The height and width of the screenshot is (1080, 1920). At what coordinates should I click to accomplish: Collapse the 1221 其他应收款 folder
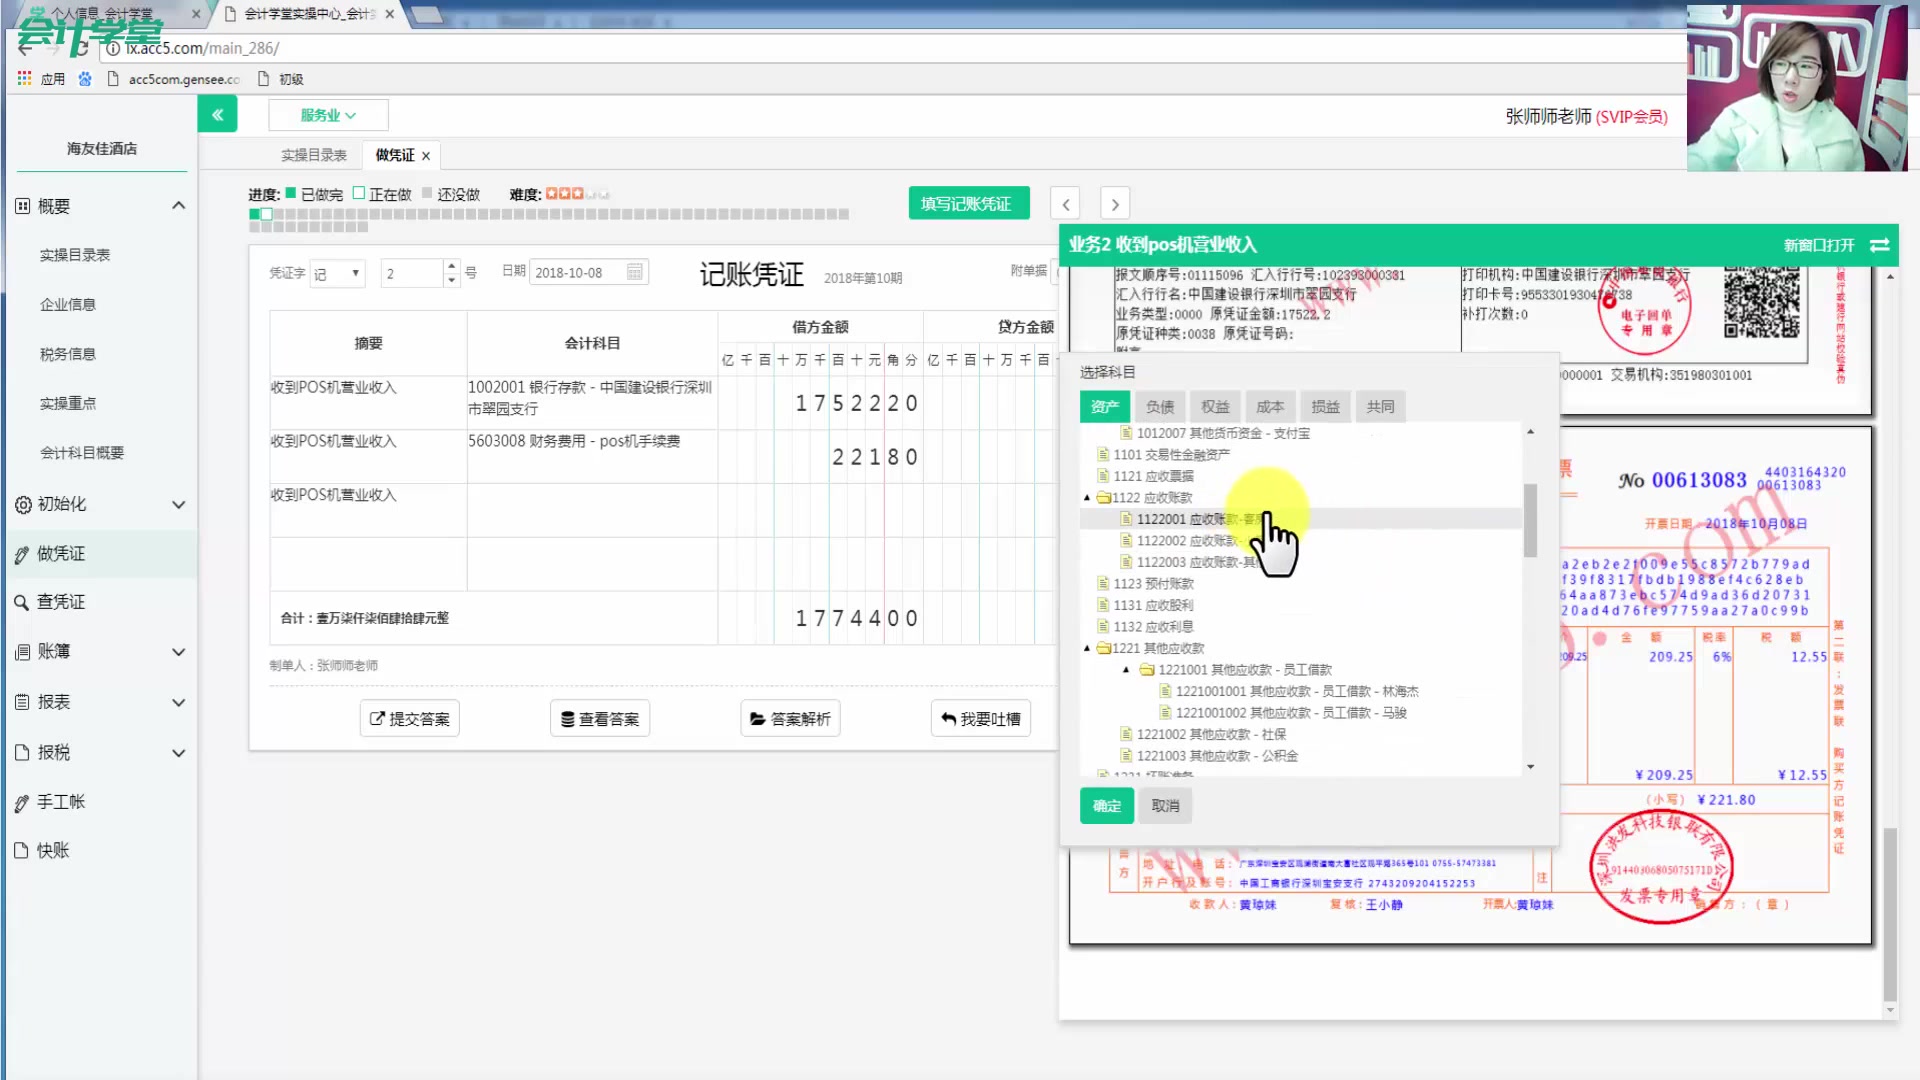point(1087,649)
